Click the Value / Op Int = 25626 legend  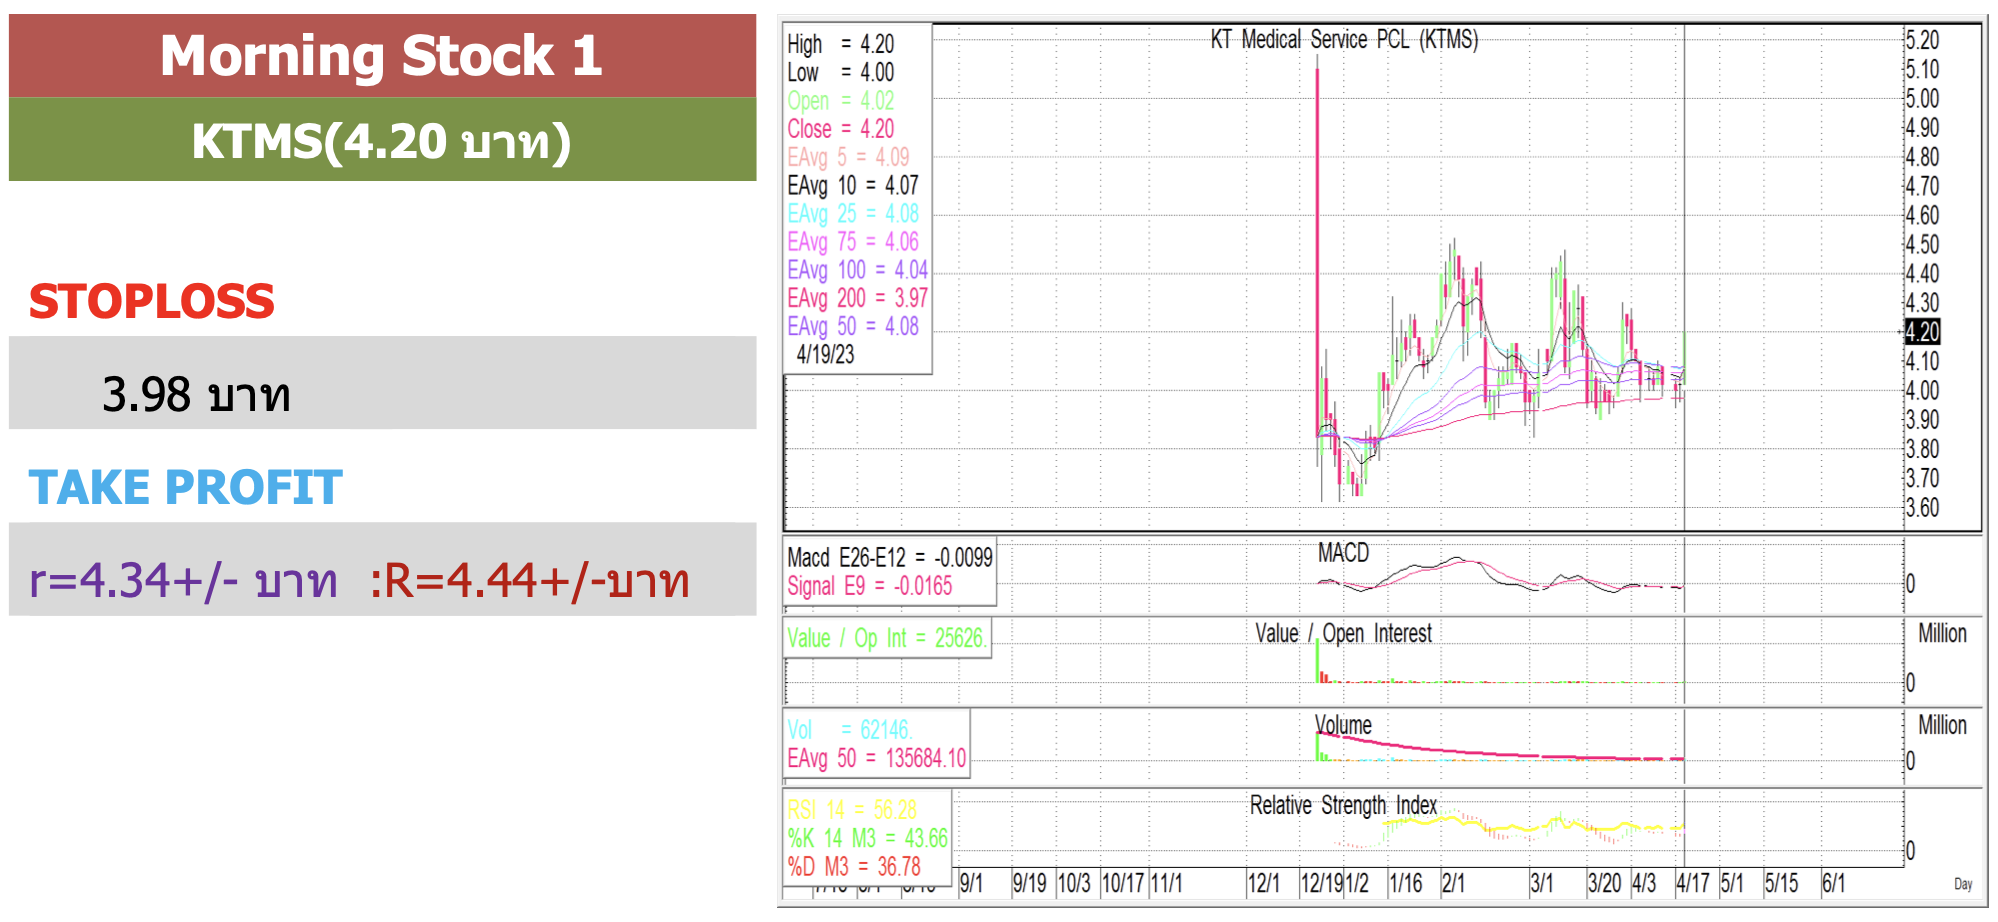coord(886,638)
